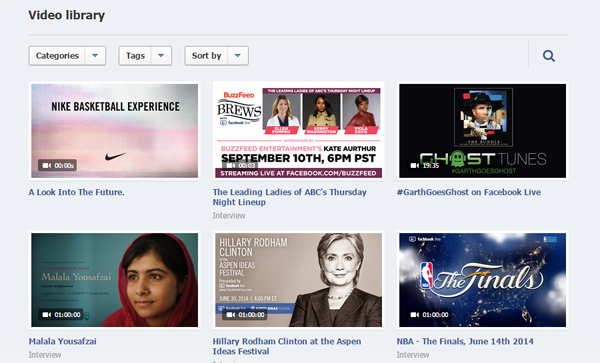Open '#GarthGoesGhost on Facebook Live' link

point(469,192)
